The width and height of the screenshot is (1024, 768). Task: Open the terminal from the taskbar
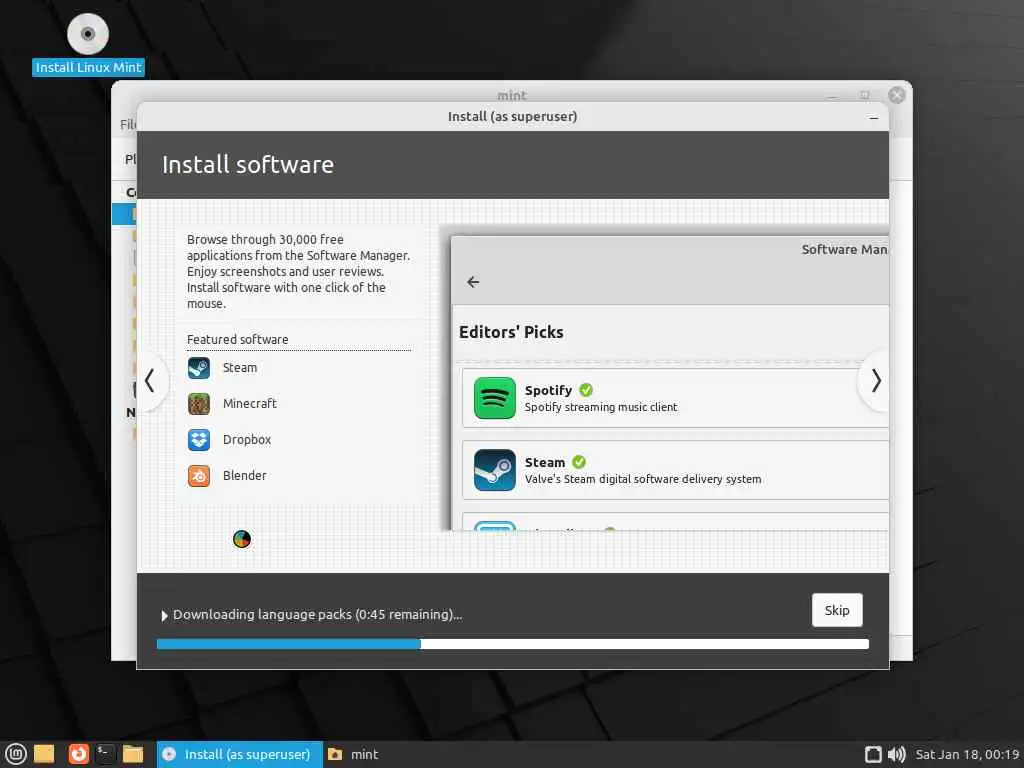click(x=104, y=754)
